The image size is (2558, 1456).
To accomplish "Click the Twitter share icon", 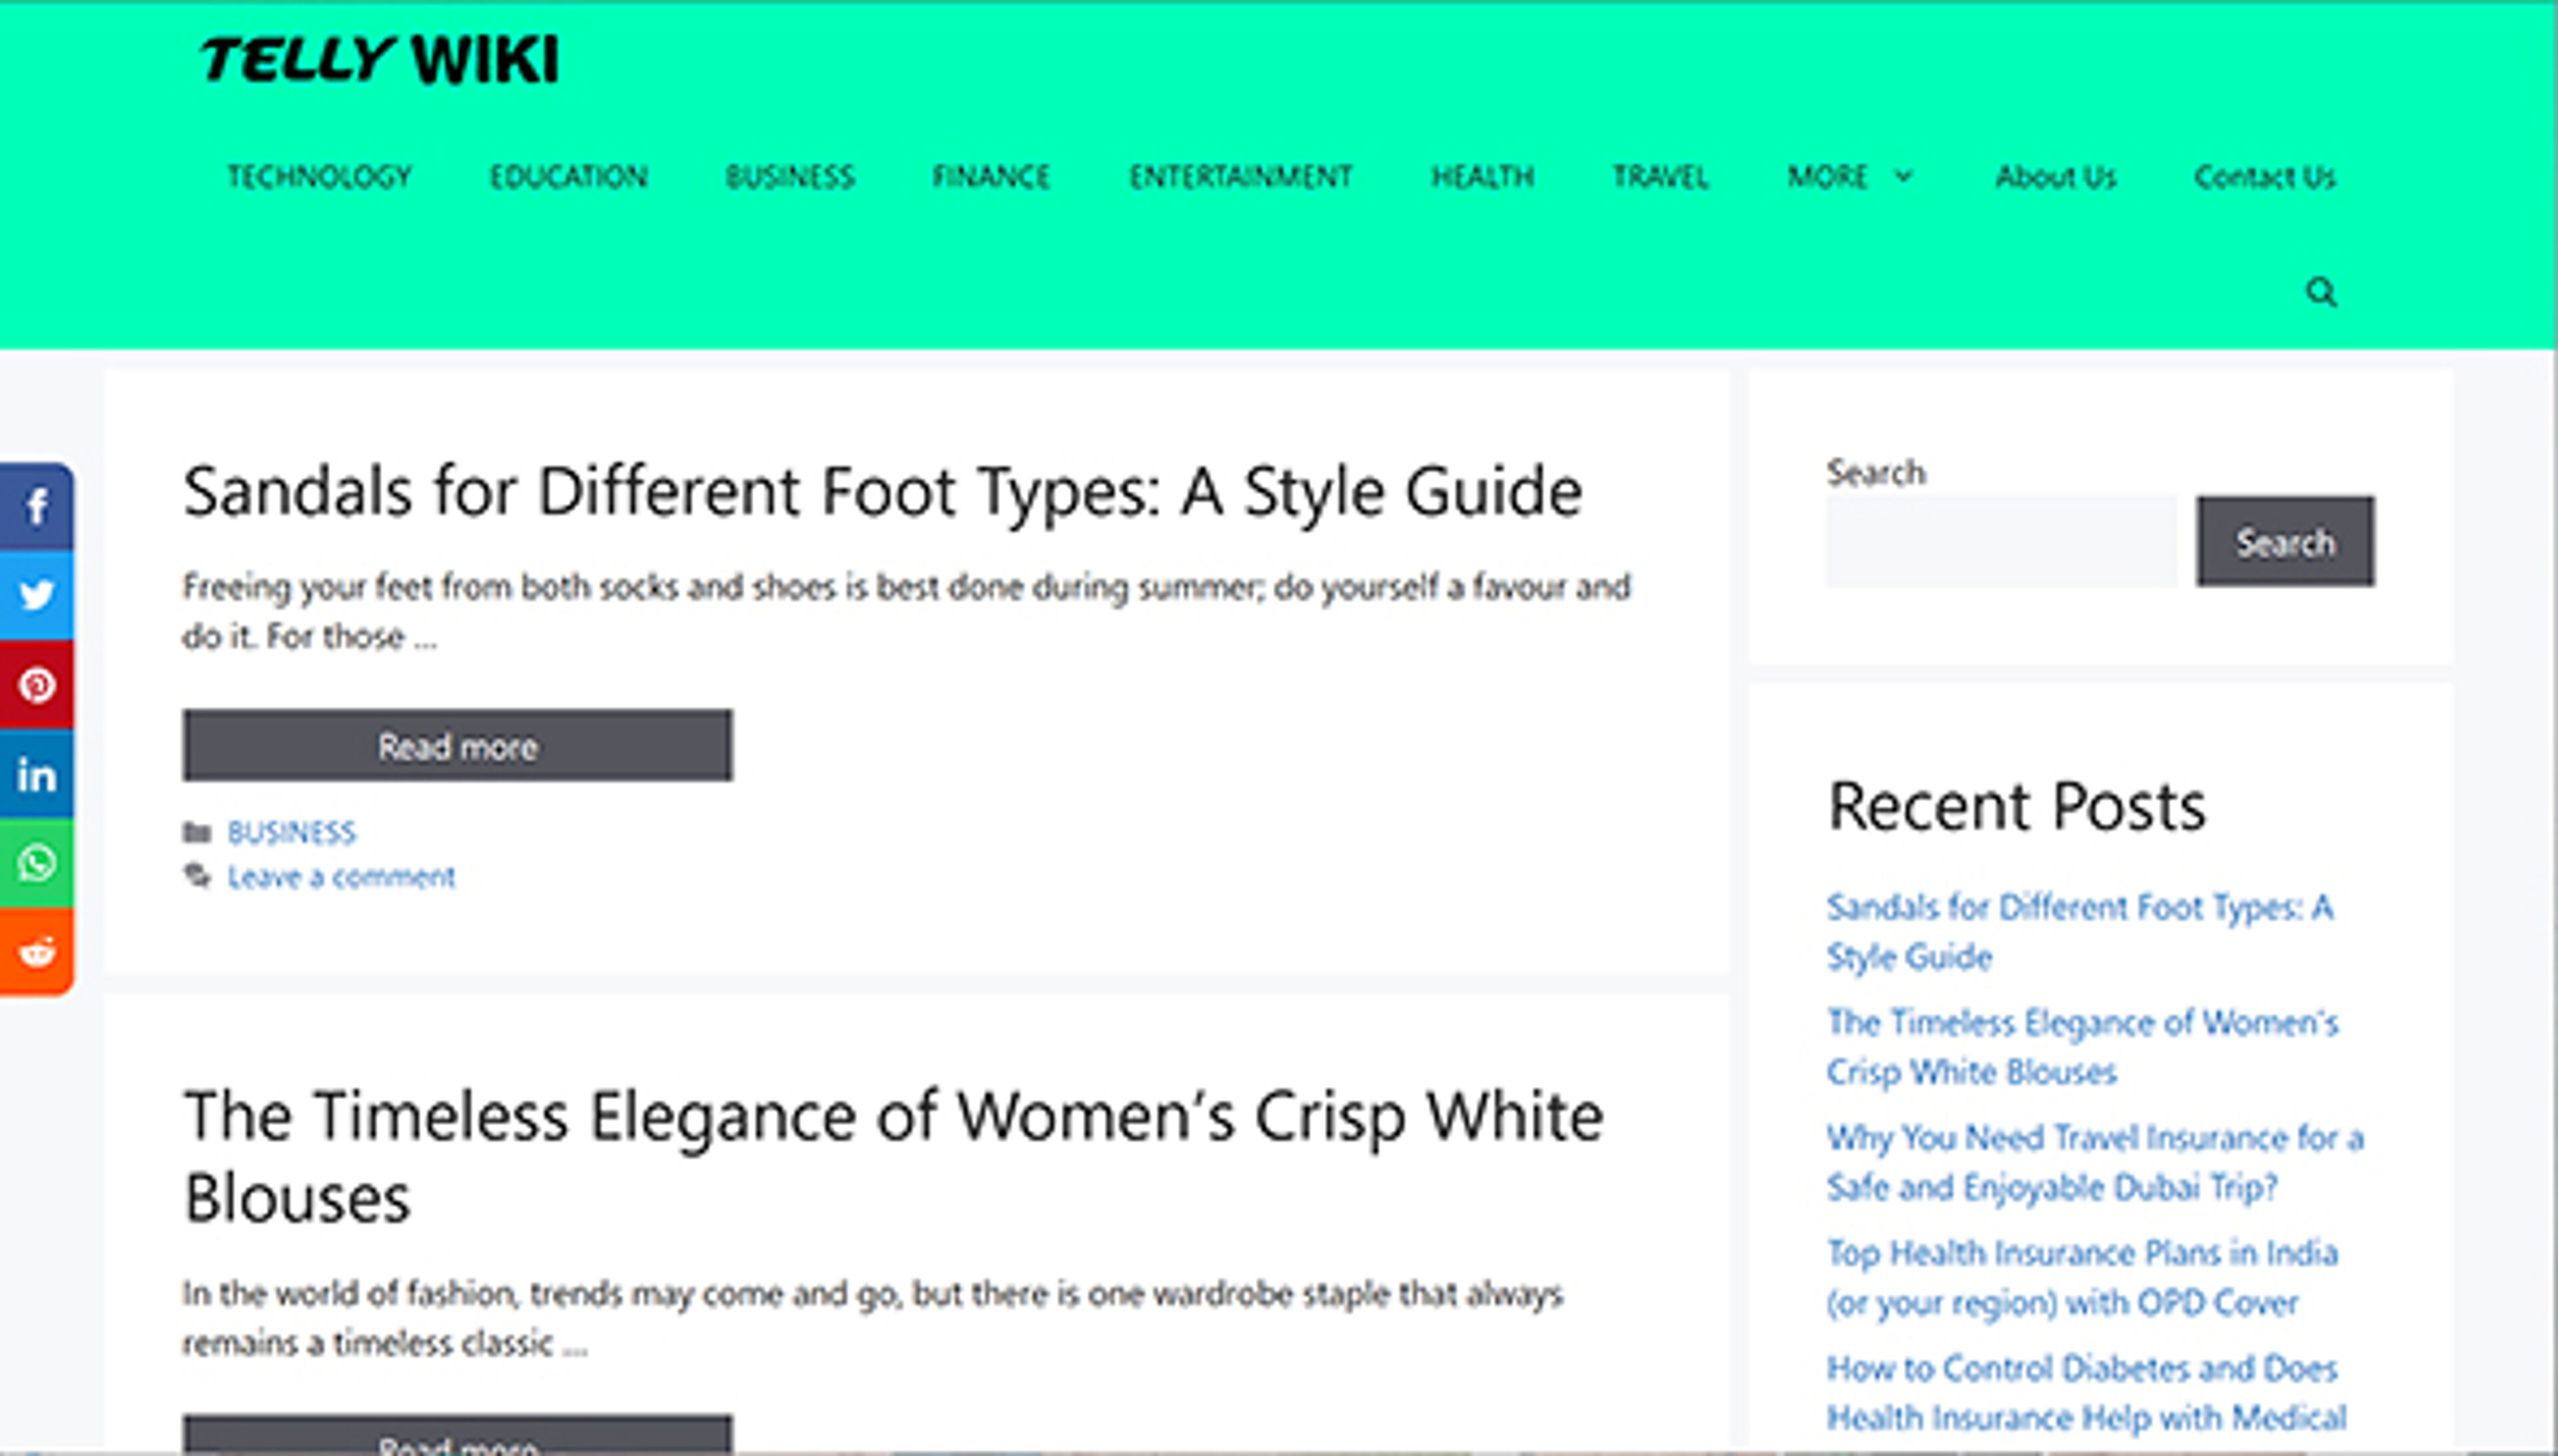I will [x=37, y=596].
